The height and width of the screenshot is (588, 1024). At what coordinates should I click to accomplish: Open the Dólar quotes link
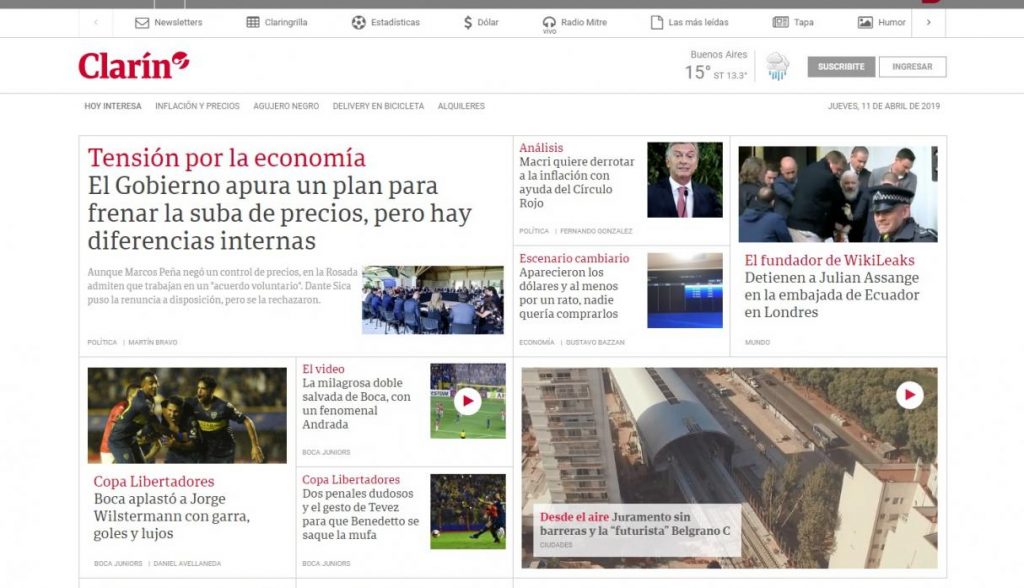tap(488, 22)
